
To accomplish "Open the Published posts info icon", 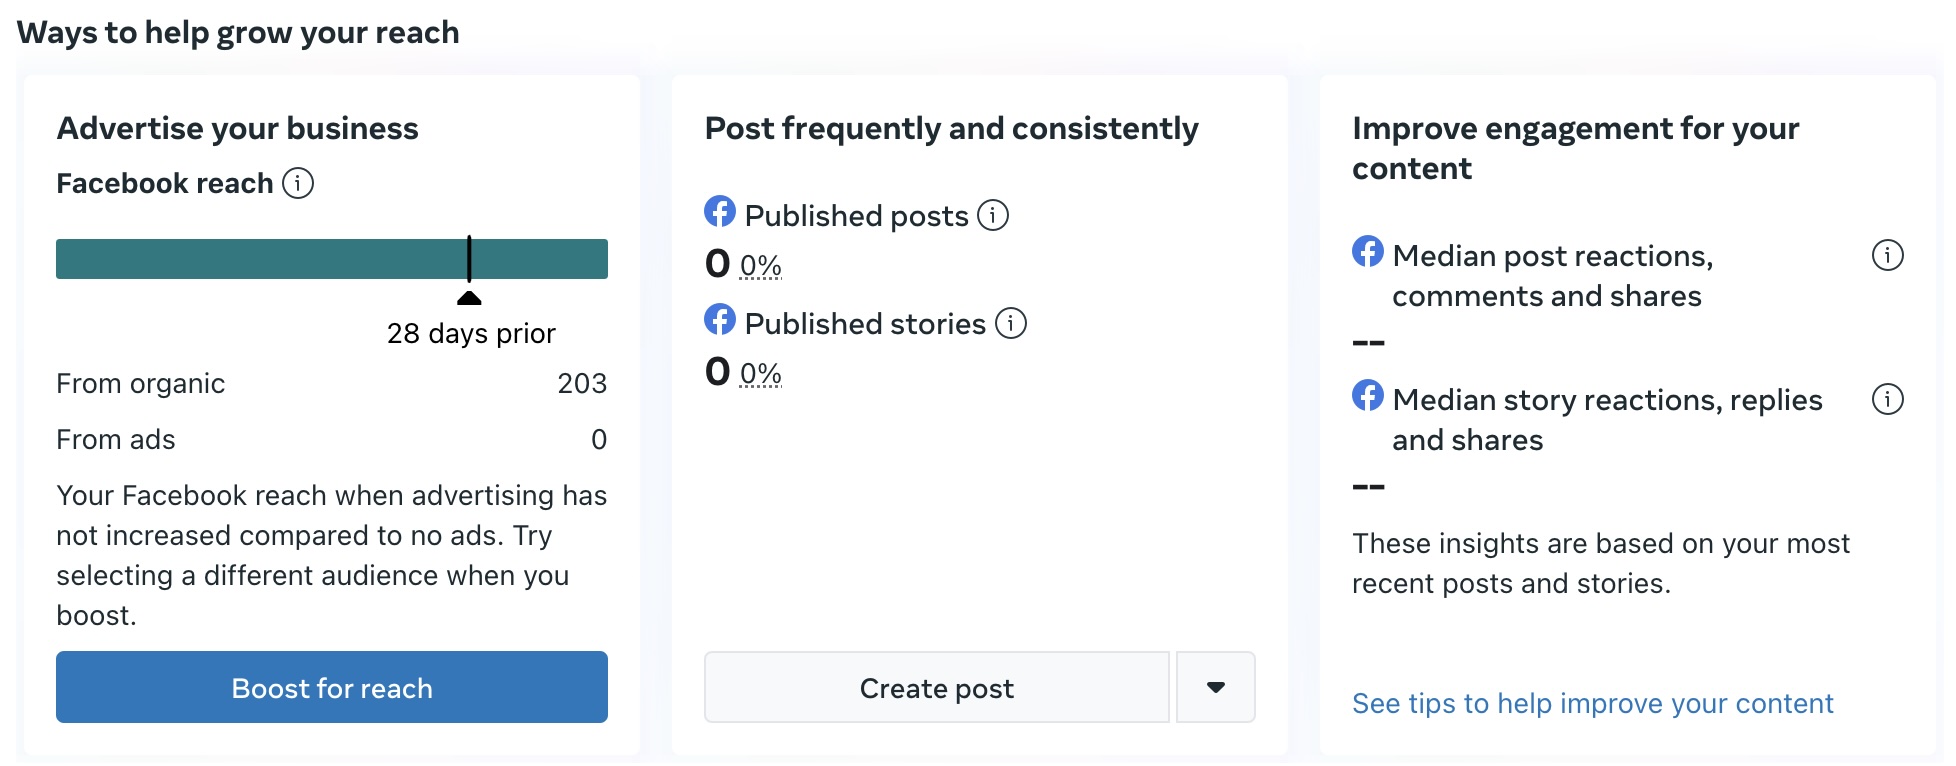I will pos(992,215).
